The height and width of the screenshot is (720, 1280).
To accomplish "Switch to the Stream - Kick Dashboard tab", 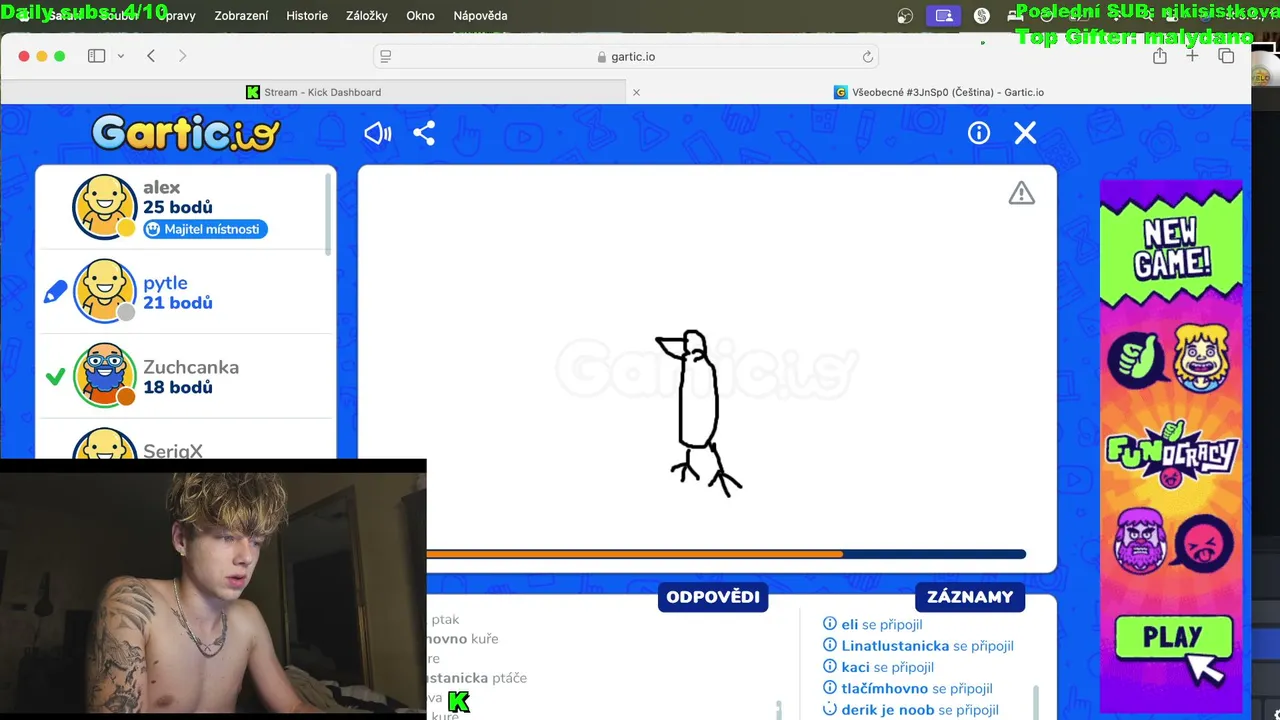I will 313,92.
